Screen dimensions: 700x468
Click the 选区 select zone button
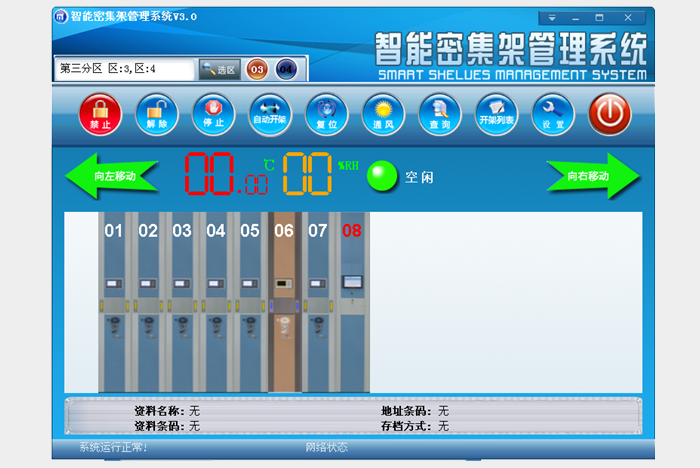(x=219, y=69)
